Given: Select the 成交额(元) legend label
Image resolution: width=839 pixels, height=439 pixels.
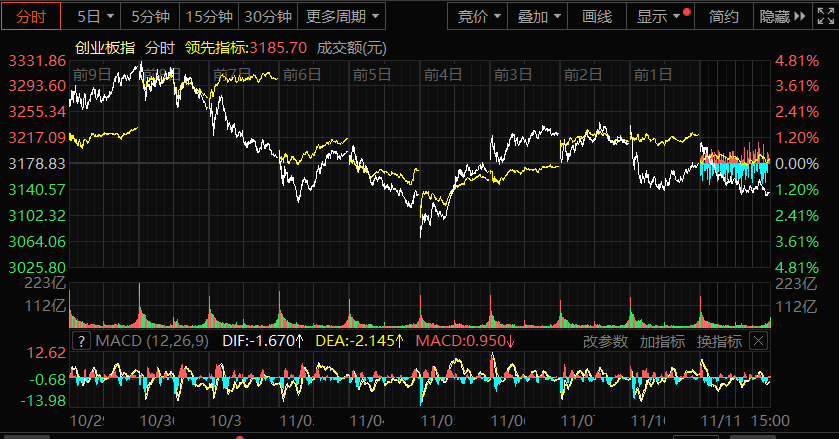Looking at the screenshot, I should tap(351, 48).
